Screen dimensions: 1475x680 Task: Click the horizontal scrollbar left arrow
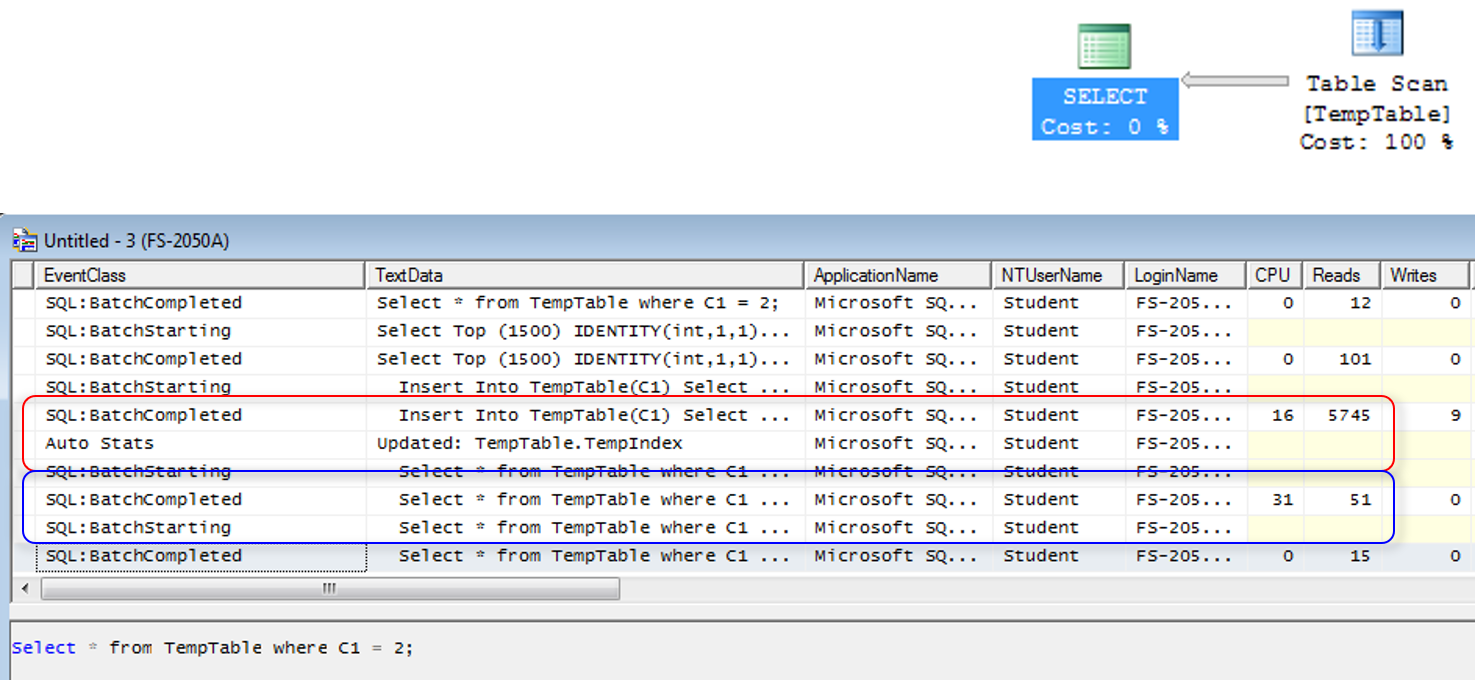click(26, 589)
